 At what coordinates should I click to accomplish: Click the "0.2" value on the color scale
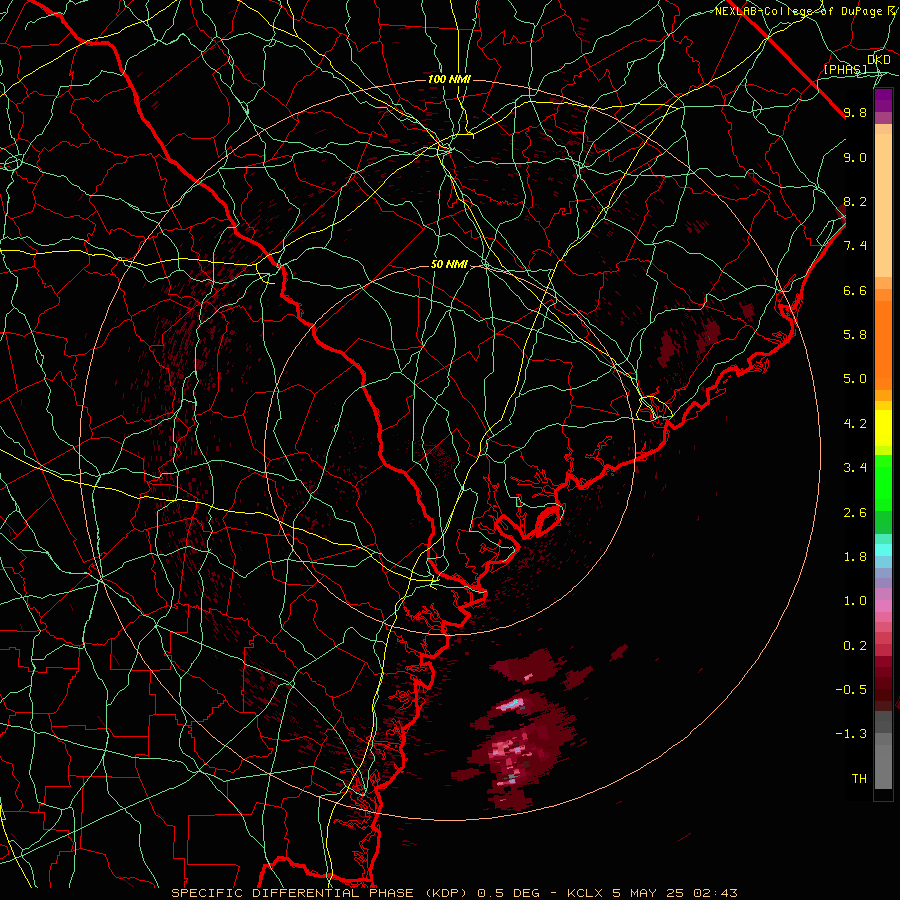coord(855,646)
